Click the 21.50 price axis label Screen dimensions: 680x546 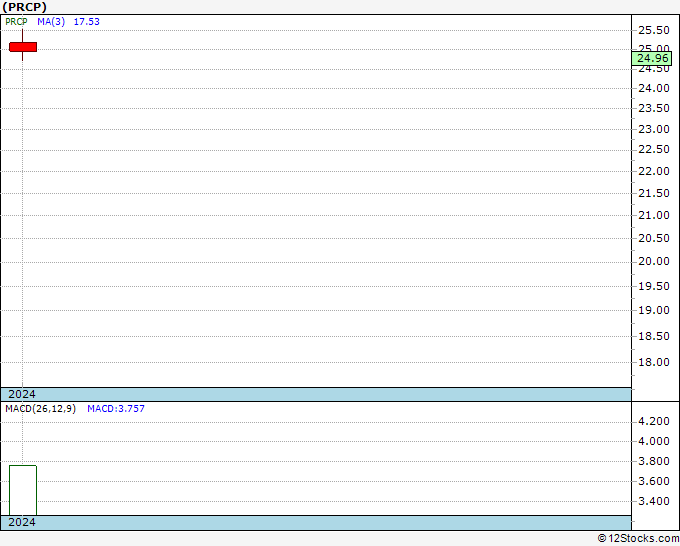(654, 193)
